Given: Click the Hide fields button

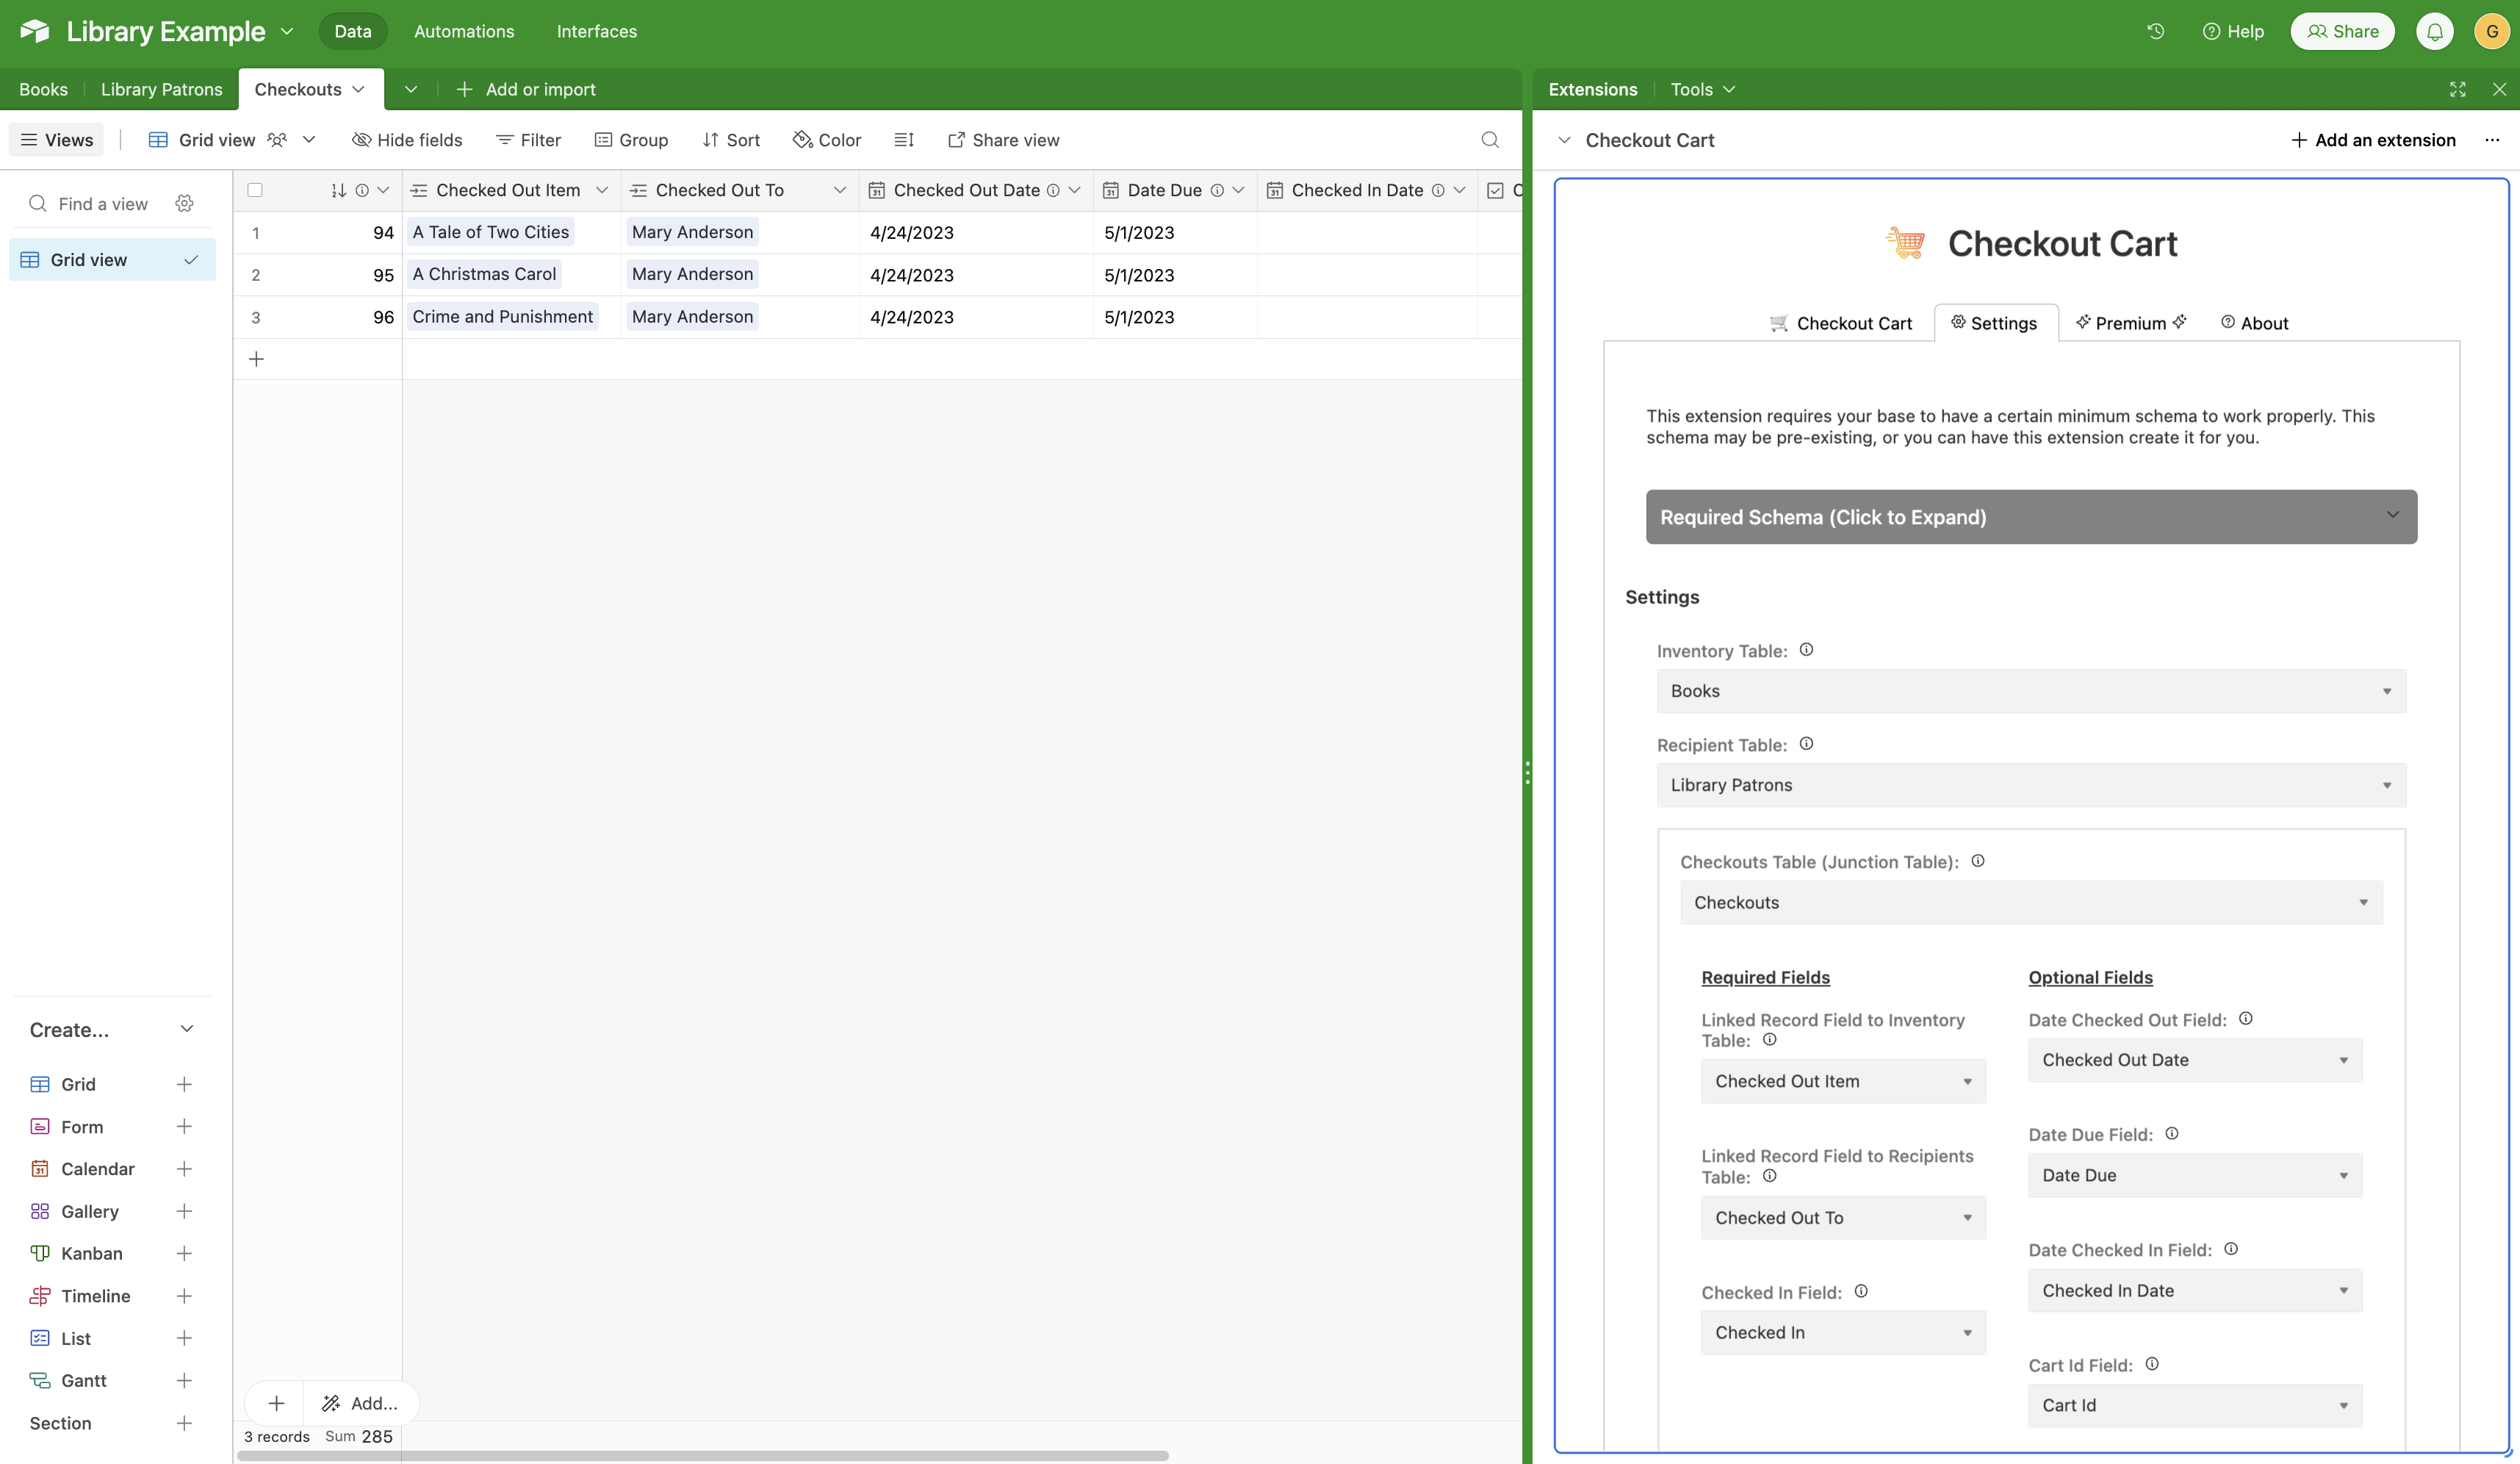Looking at the screenshot, I should 407,140.
